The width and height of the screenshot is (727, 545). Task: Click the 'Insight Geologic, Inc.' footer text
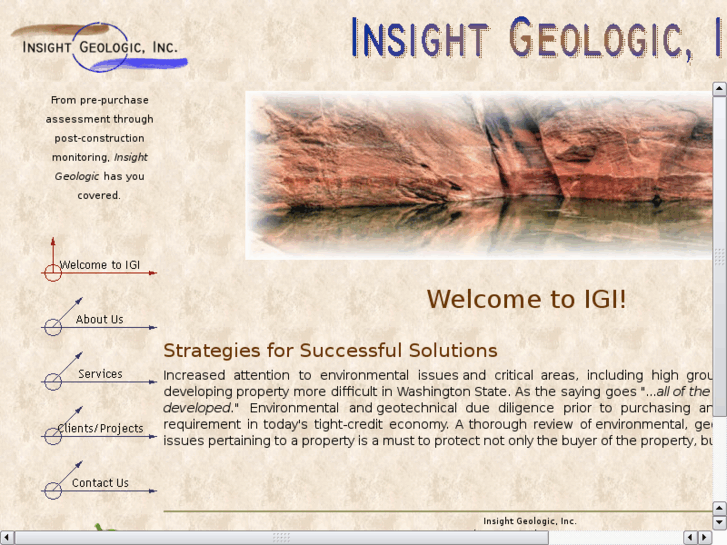pyautogui.click(x=530, y=521)
